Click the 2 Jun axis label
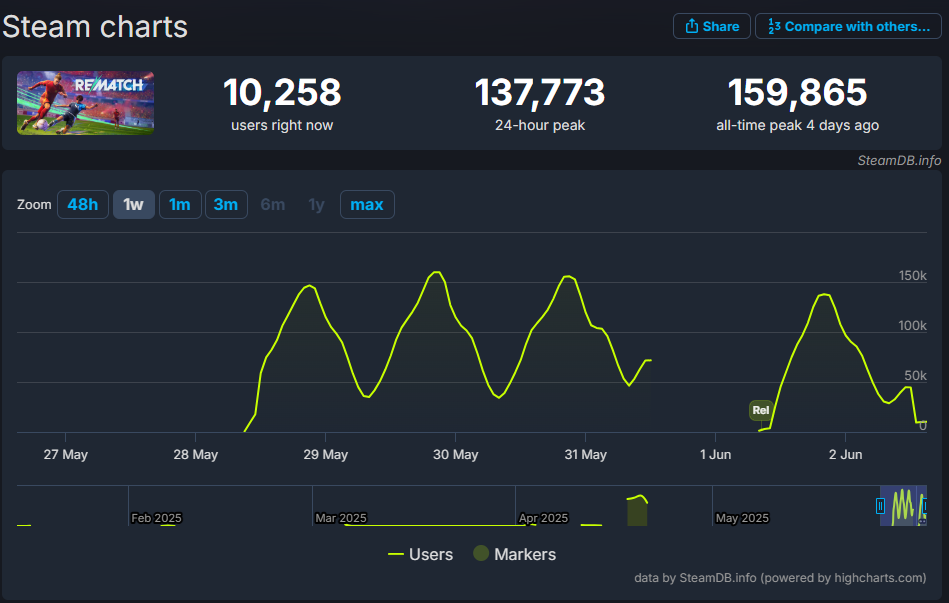Viewport: 949px width, 603px height. click(846, 455)
